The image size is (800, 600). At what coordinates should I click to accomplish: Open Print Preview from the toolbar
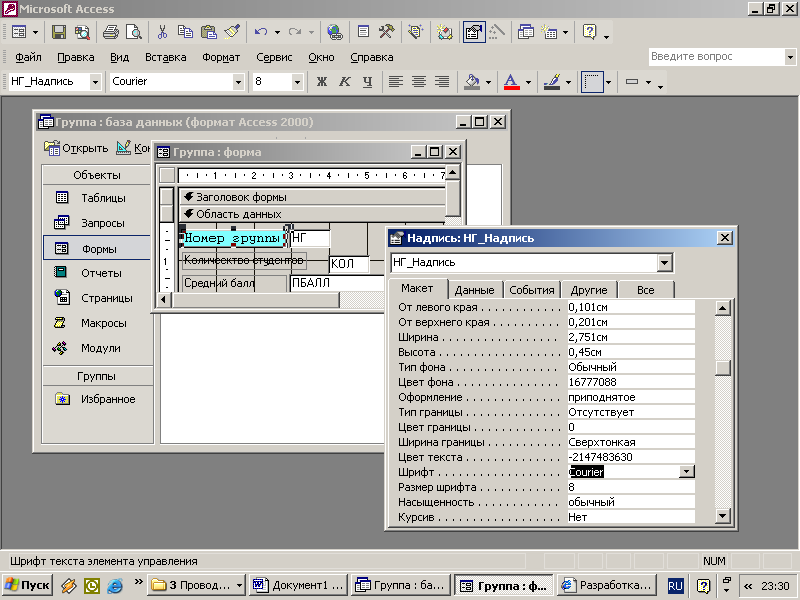[134, 33]
